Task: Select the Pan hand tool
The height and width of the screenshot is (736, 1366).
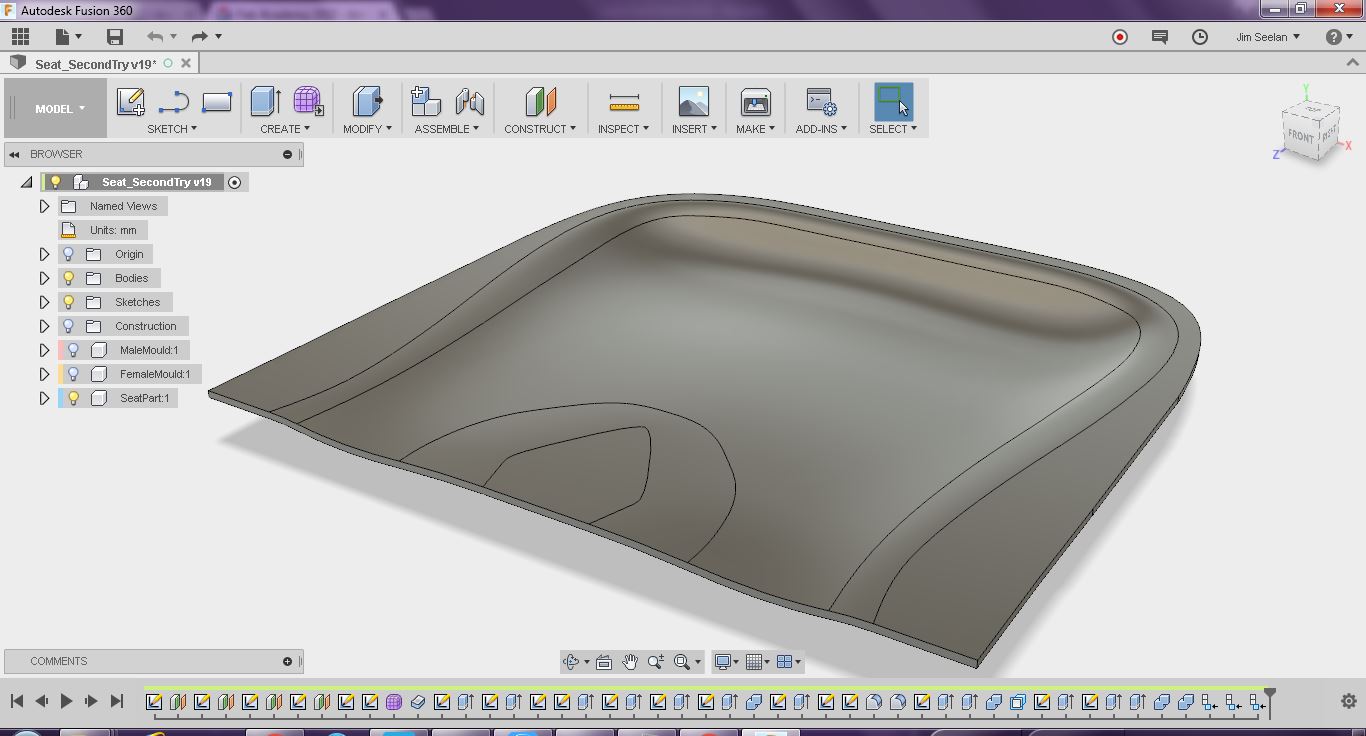Action: point(630,662)
